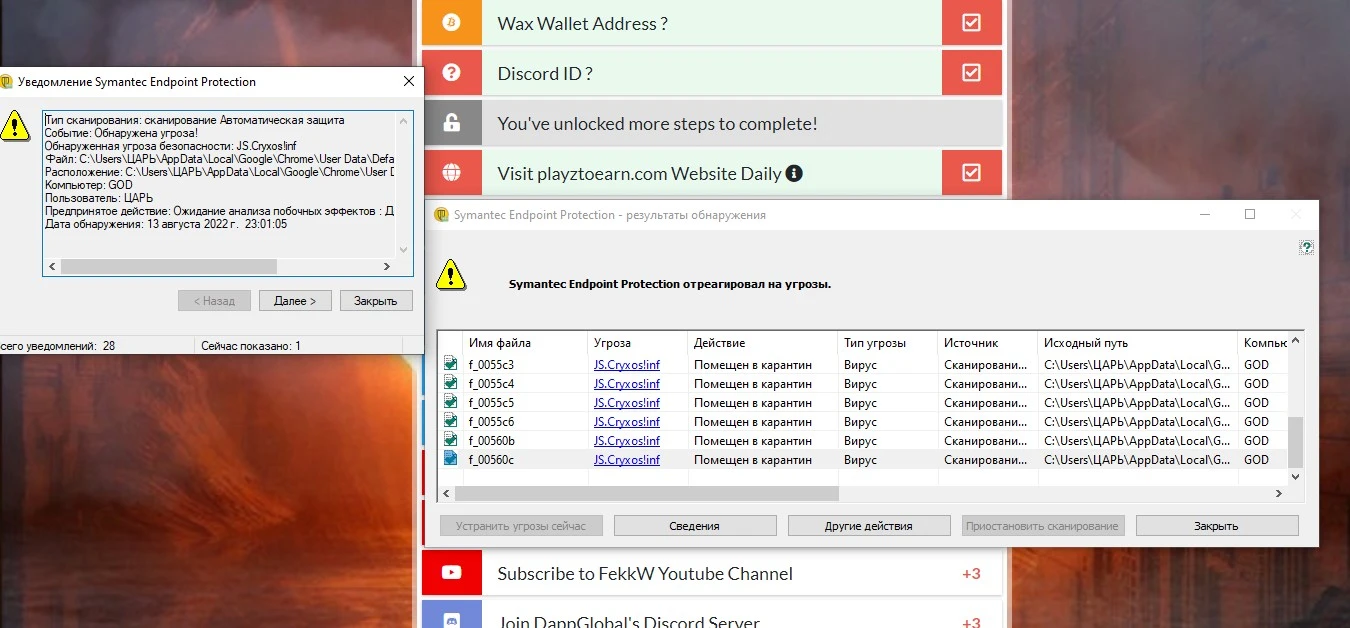Maximize the detection results window
1350x628 pixels.
coord(1250,215)
